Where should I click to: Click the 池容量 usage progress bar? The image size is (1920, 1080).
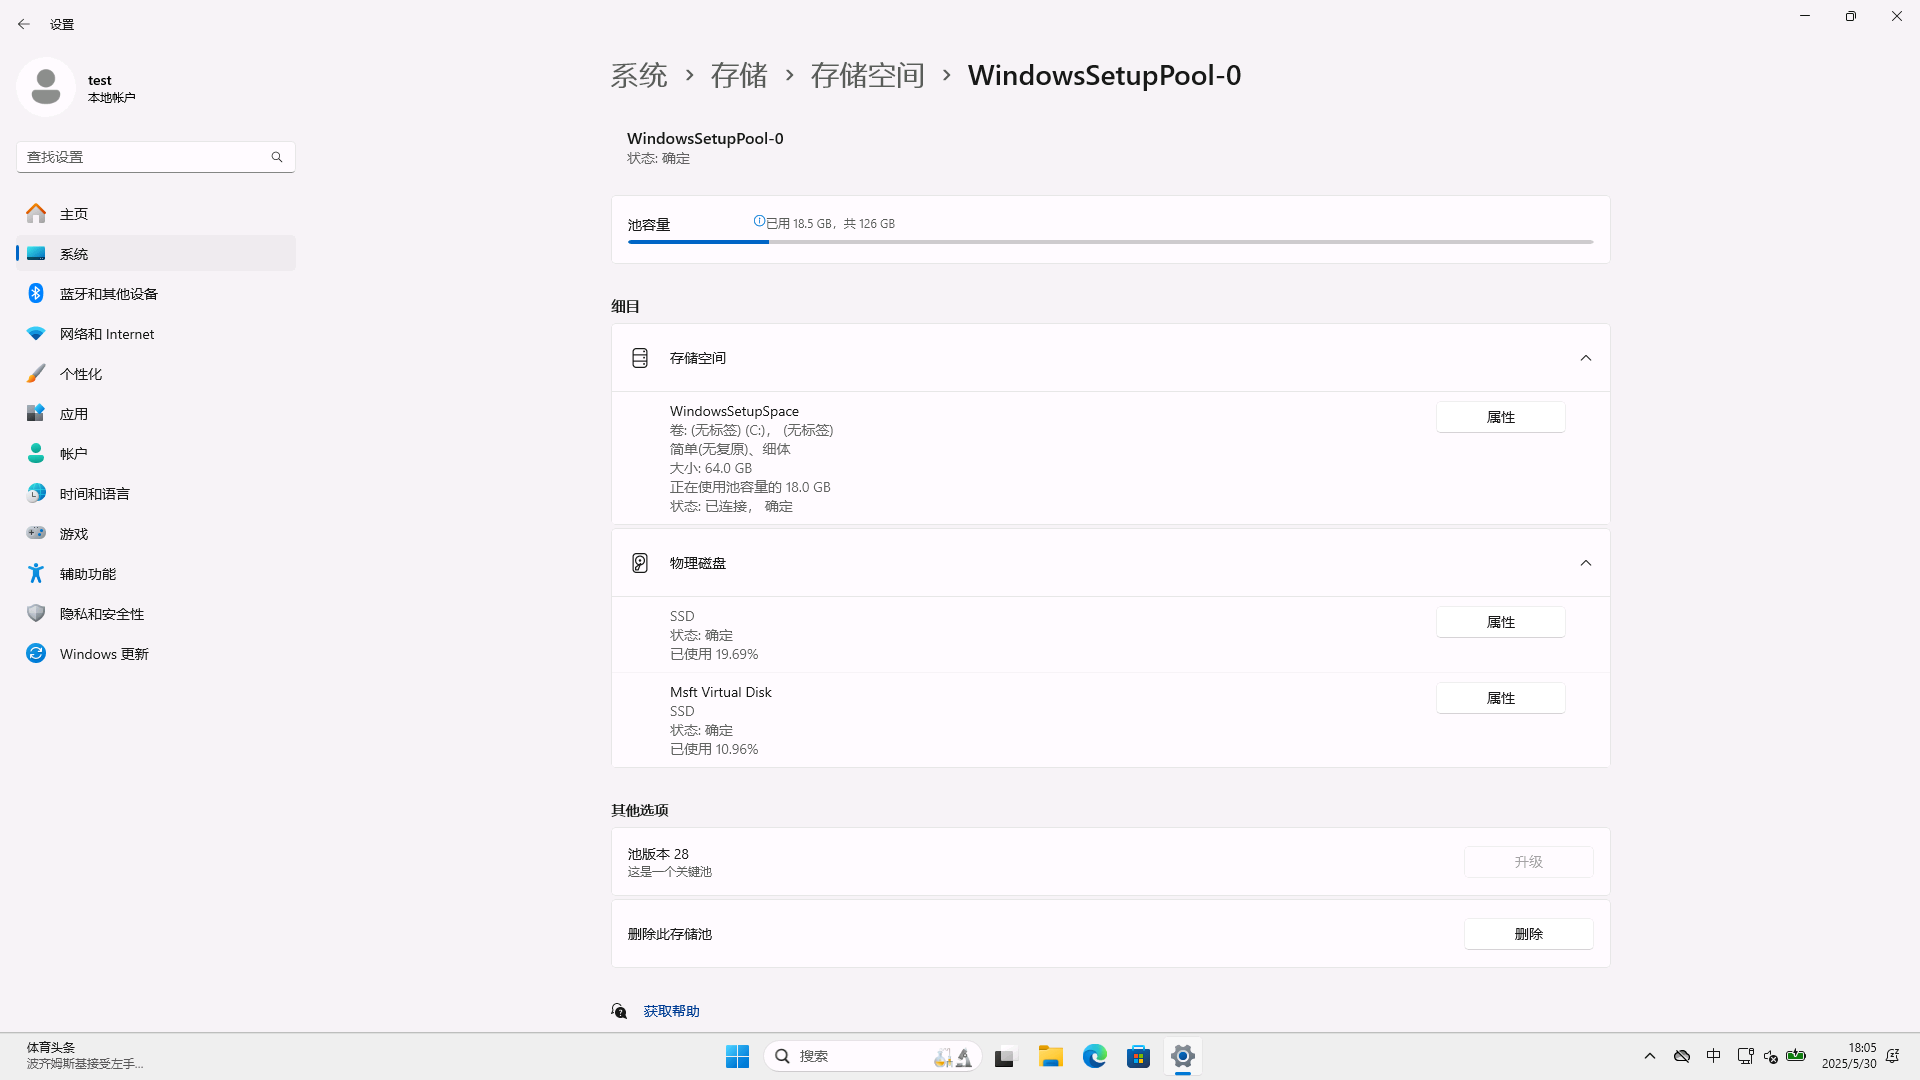click(x=1110, y=242)
